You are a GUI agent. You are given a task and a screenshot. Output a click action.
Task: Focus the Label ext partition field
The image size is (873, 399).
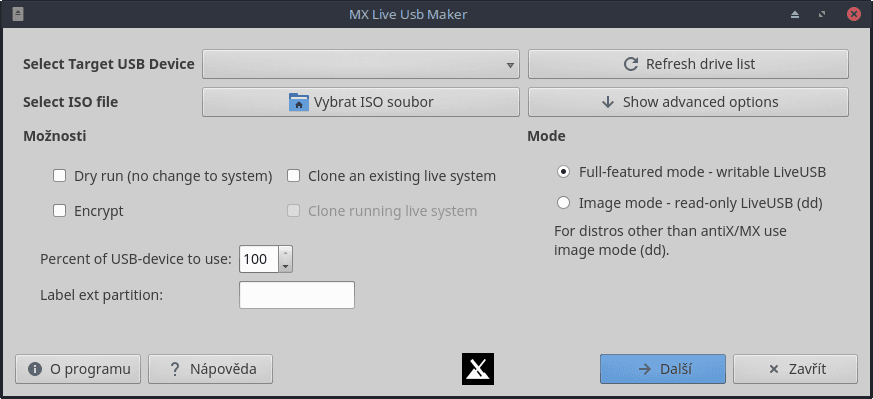coord(297,295)
